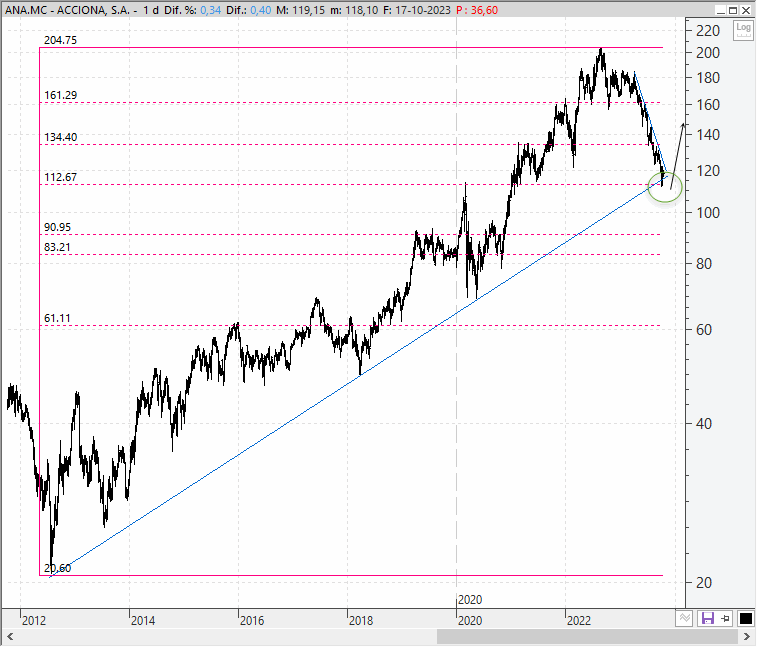Click the 20 price axis label
The width and height of the screenshot is (757, 647).
click(x=704, y=583)
